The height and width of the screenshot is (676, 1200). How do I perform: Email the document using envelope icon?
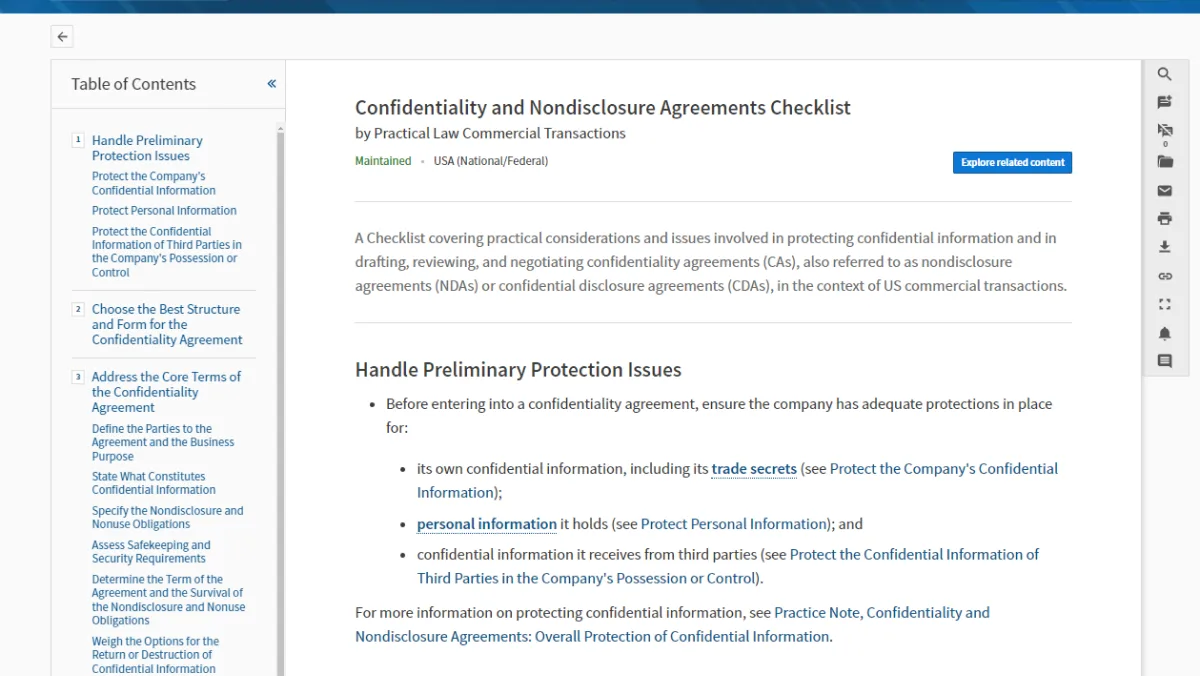coord(1164,190)
